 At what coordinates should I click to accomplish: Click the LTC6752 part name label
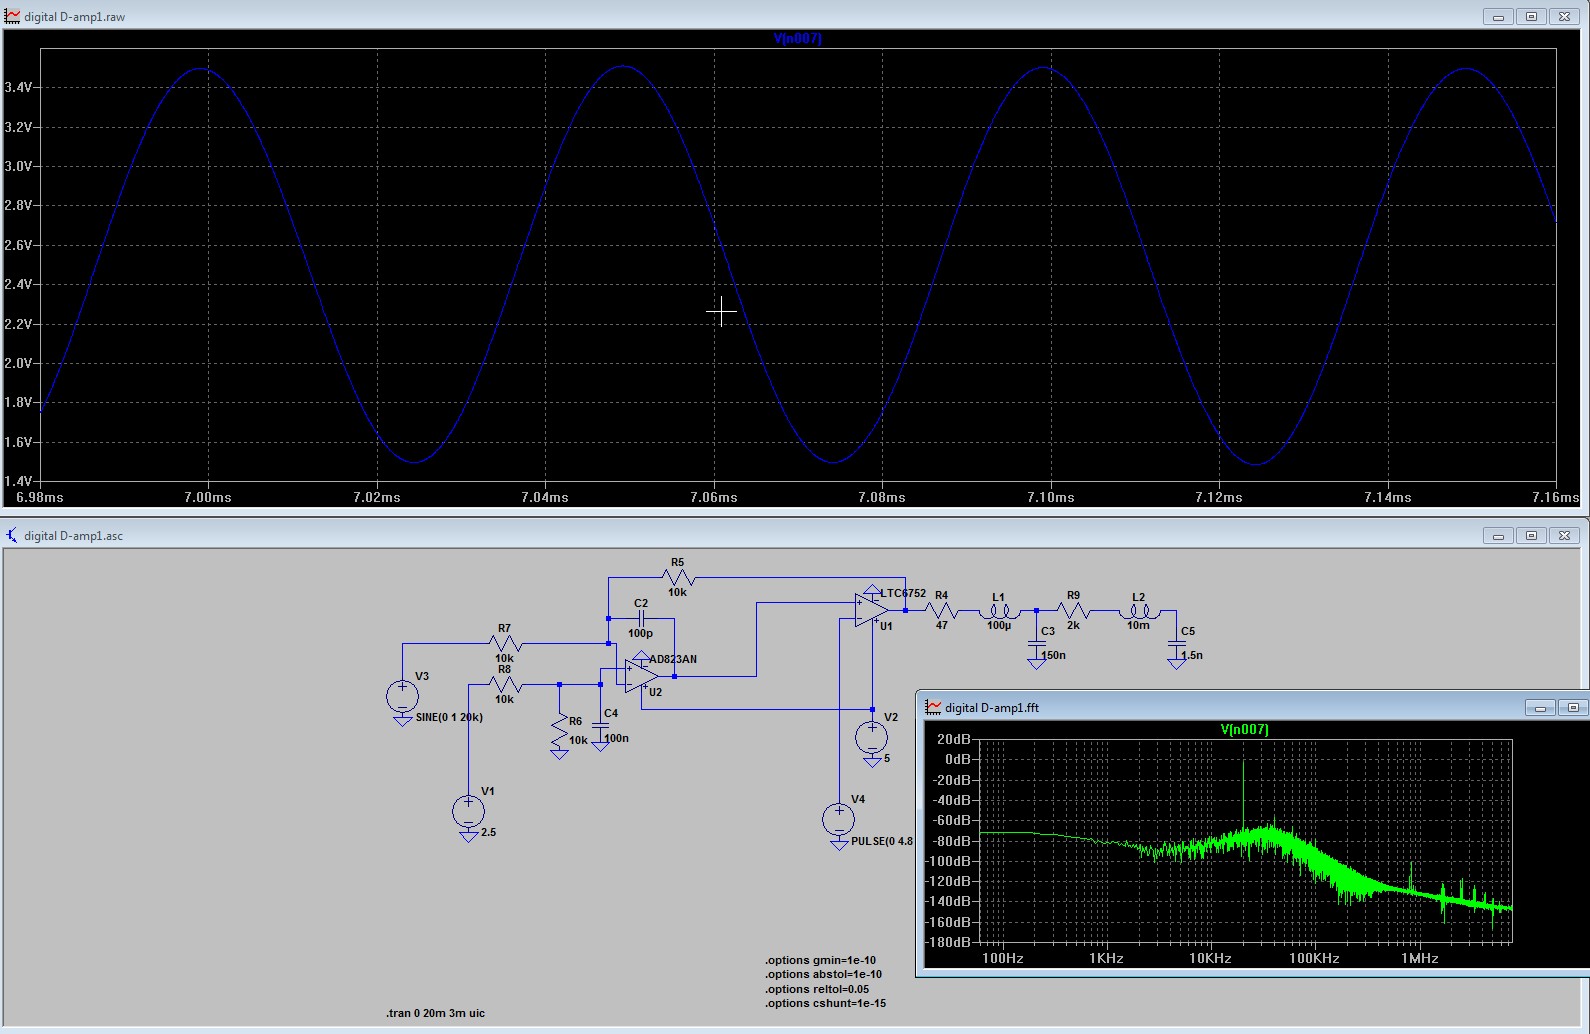(903, 593)
